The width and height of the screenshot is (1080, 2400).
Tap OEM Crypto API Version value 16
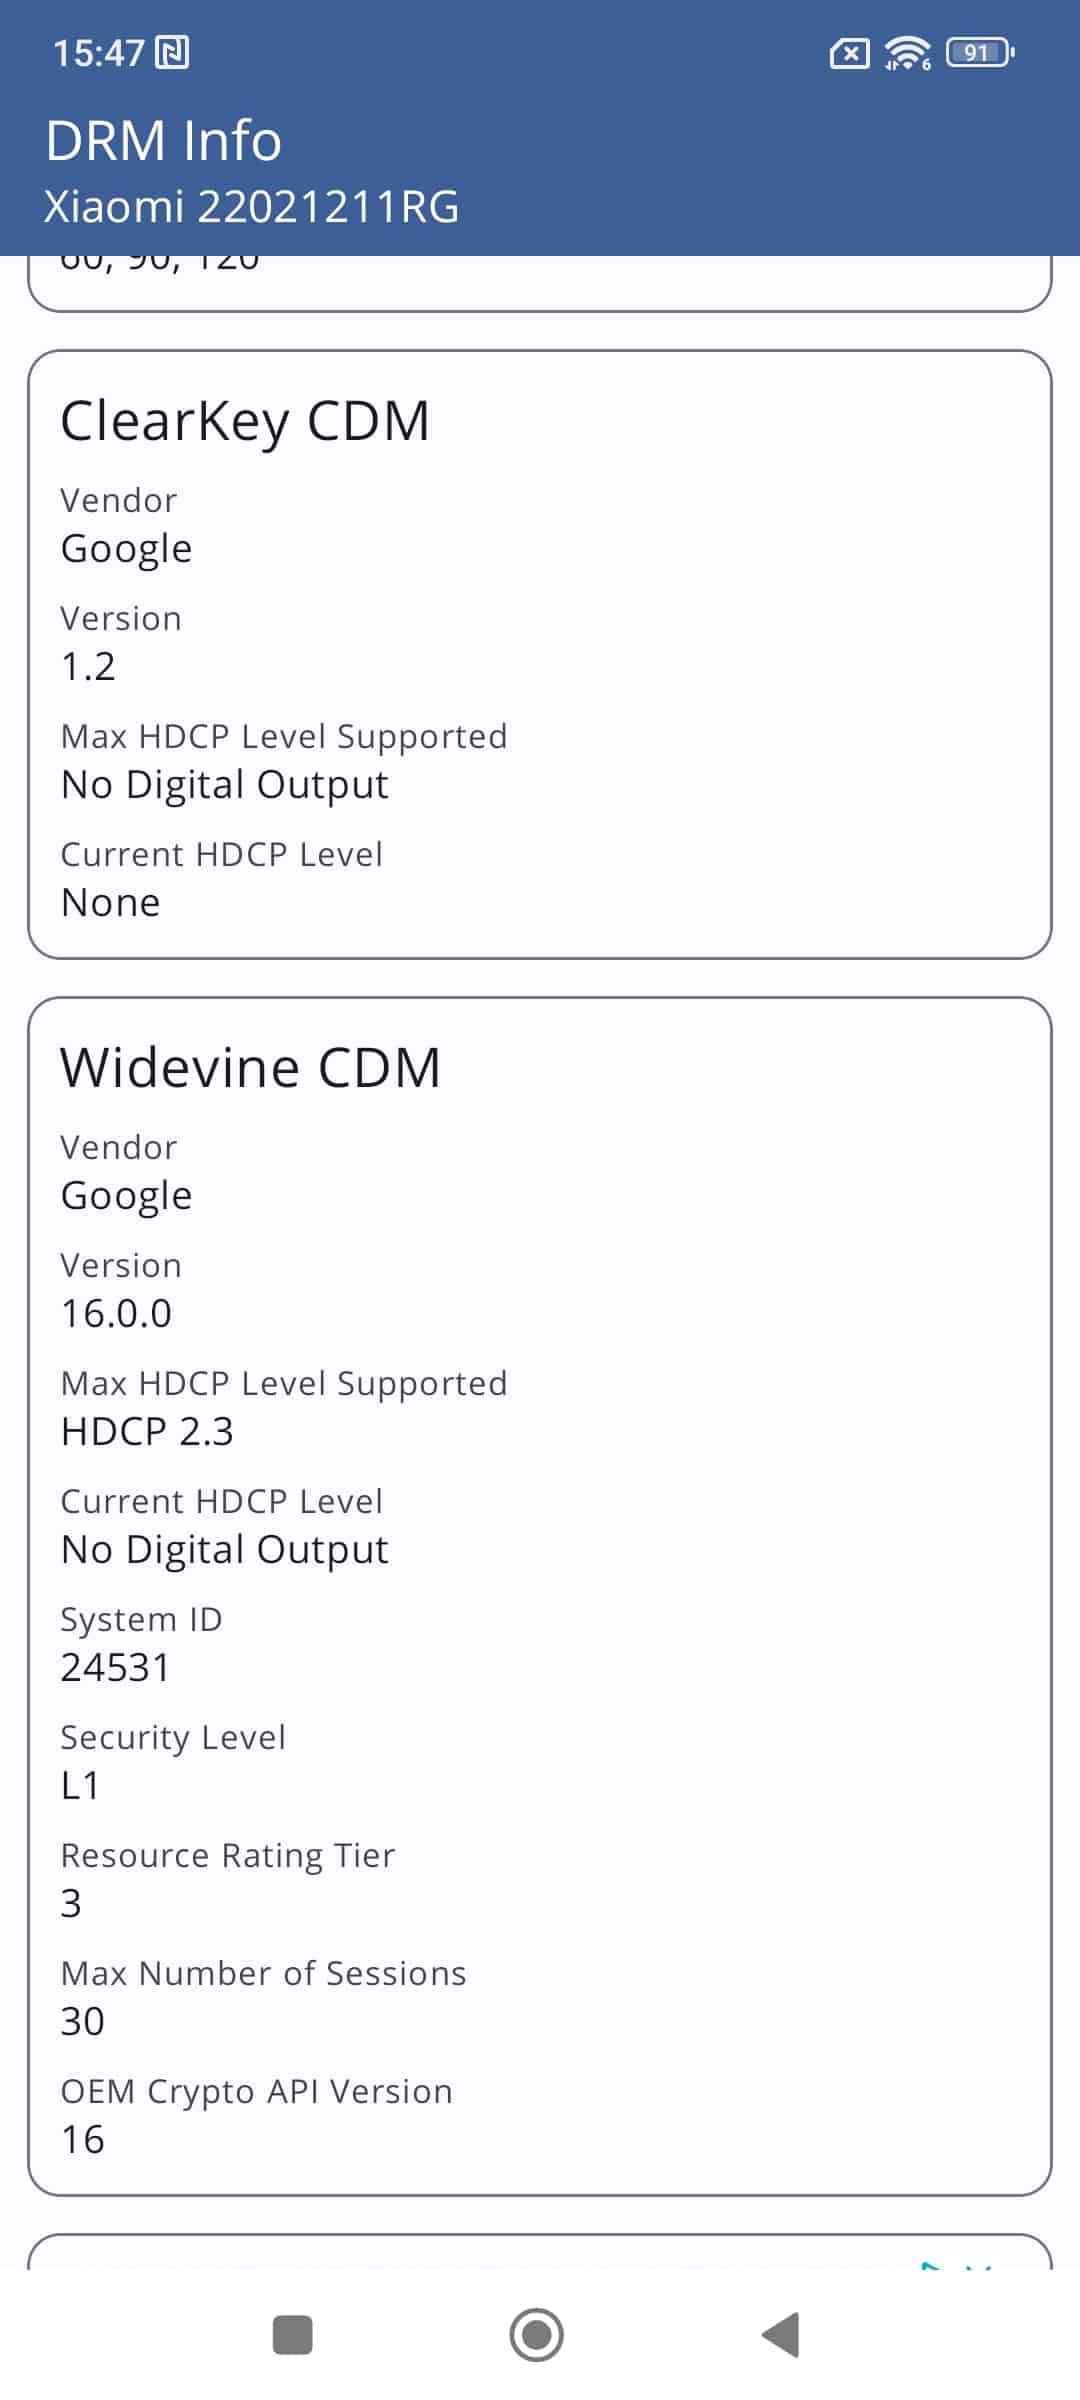coord(83,2139)
